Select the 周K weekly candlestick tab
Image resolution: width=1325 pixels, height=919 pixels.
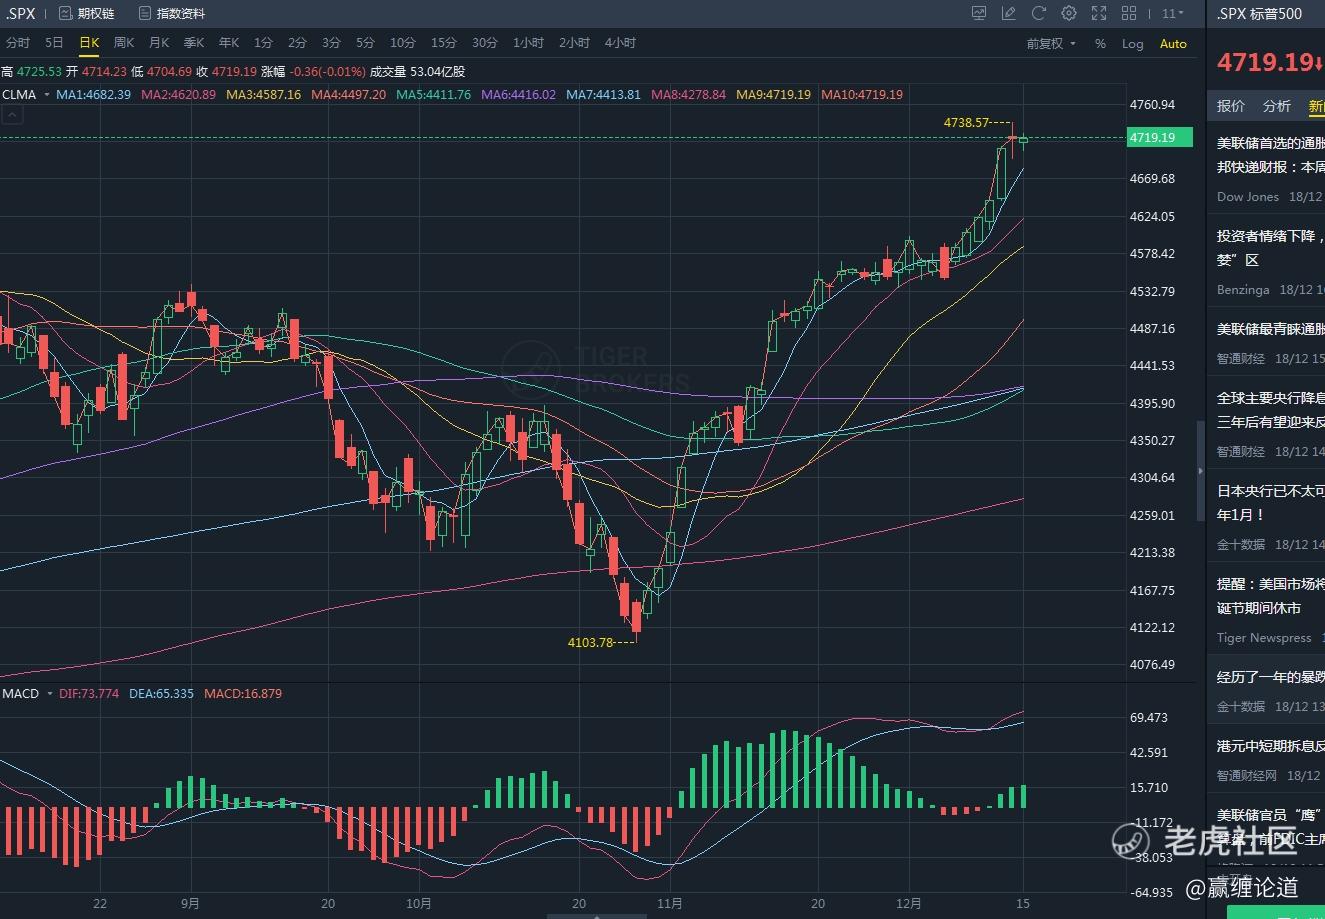pos(124,43)
